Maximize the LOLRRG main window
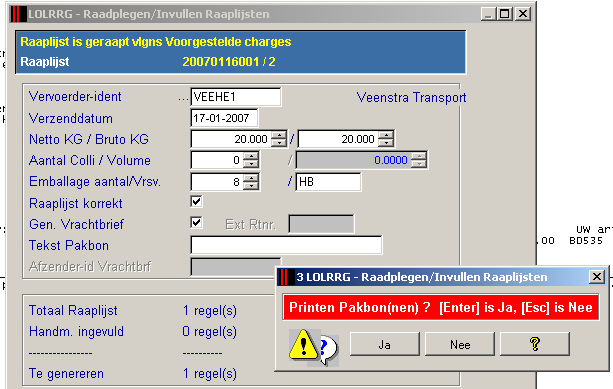Image resolution: width=613 pixels, height=389 pixels. click(505, 14)
